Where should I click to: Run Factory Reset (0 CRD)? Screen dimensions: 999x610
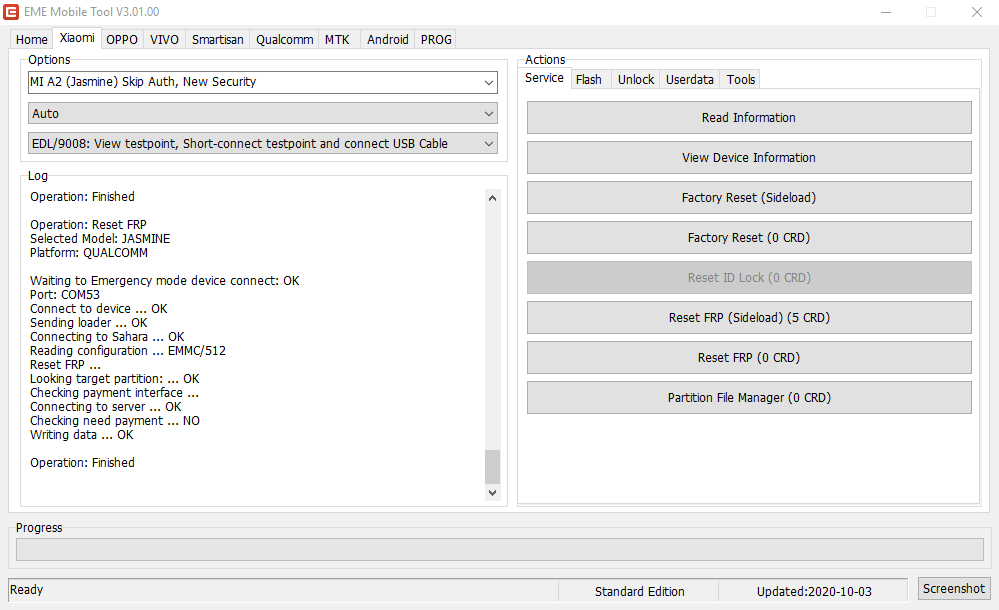coord(749,238)
